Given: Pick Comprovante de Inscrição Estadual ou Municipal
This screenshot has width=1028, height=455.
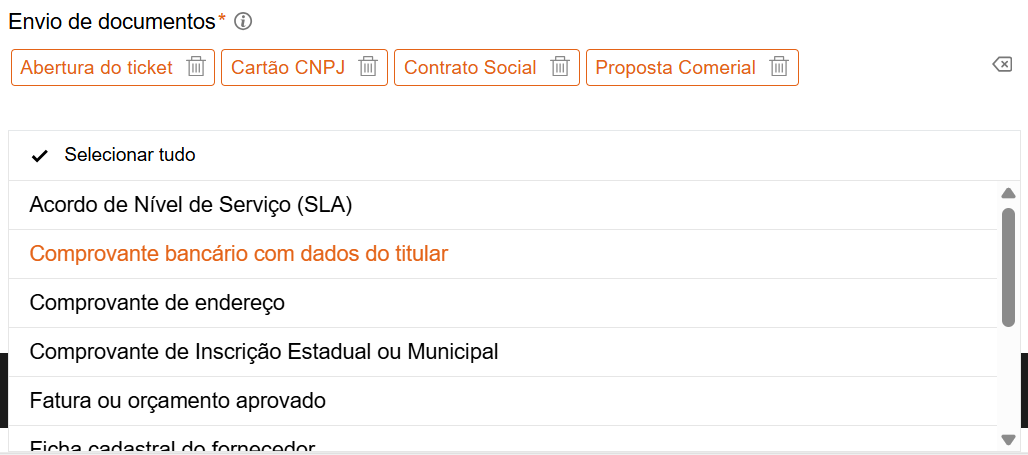Looking at the screenshot, I should click(x=264, y=352).
